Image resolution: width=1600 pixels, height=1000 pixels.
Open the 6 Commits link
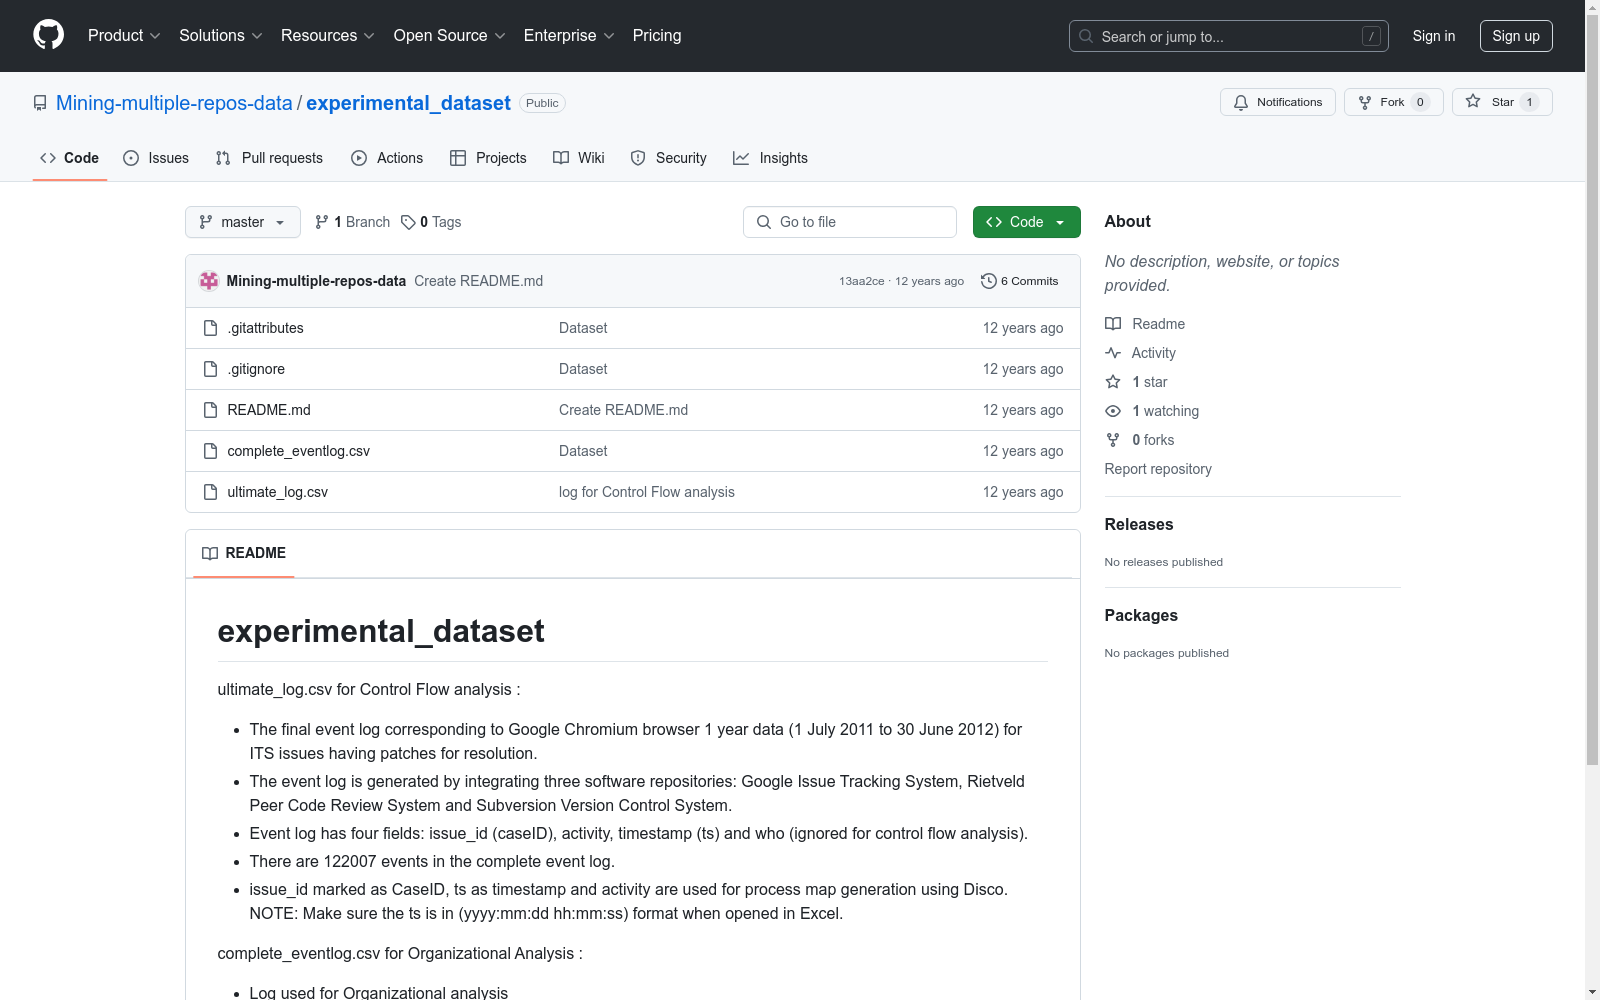click(1020, 281)
